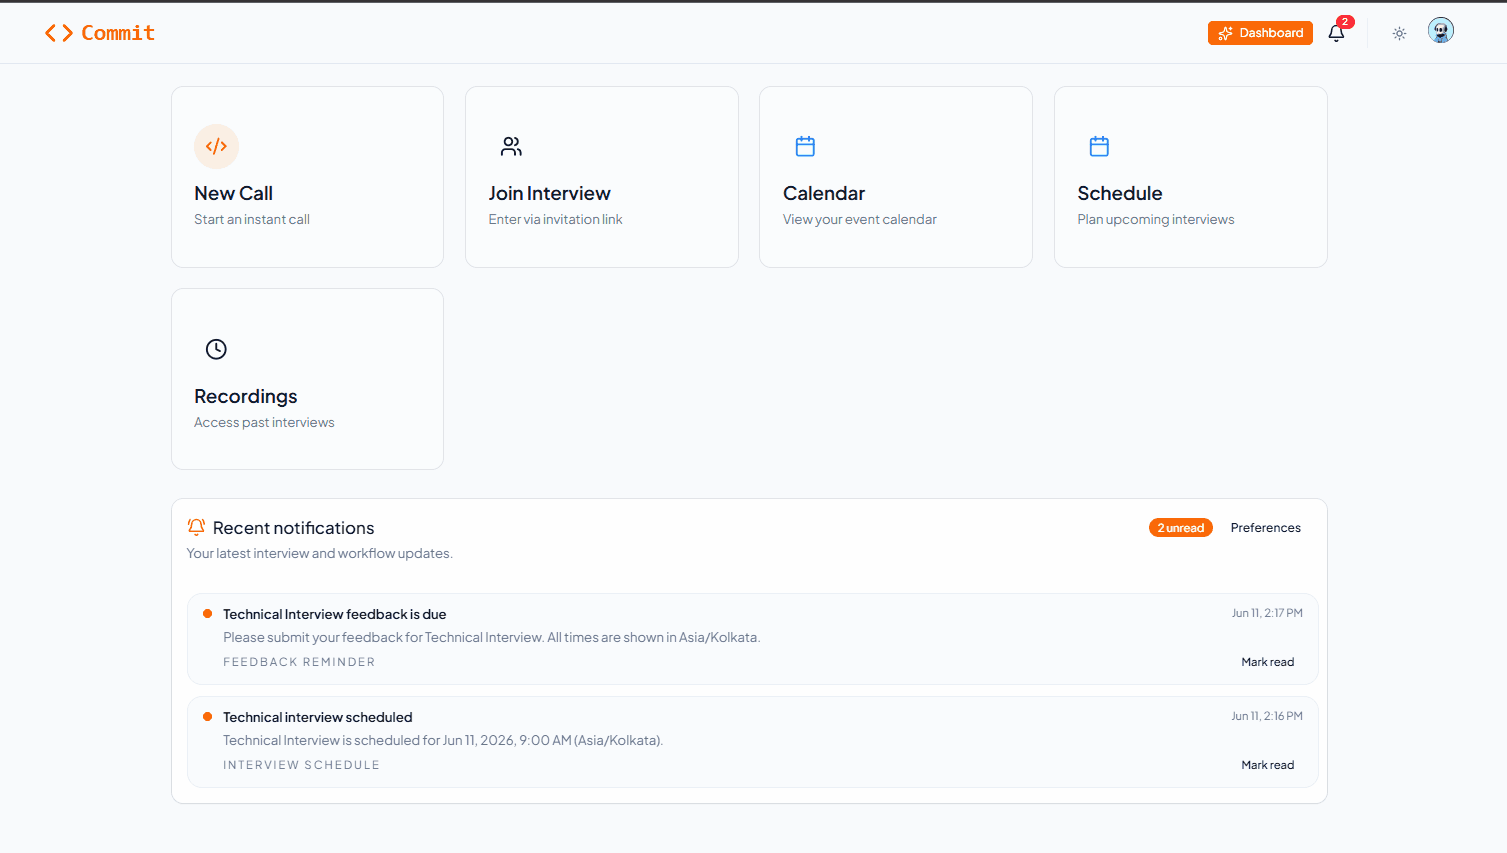Click the Commit logo code brackets icon
This screenshot has height=853, width=1507.
pos(59,33)
